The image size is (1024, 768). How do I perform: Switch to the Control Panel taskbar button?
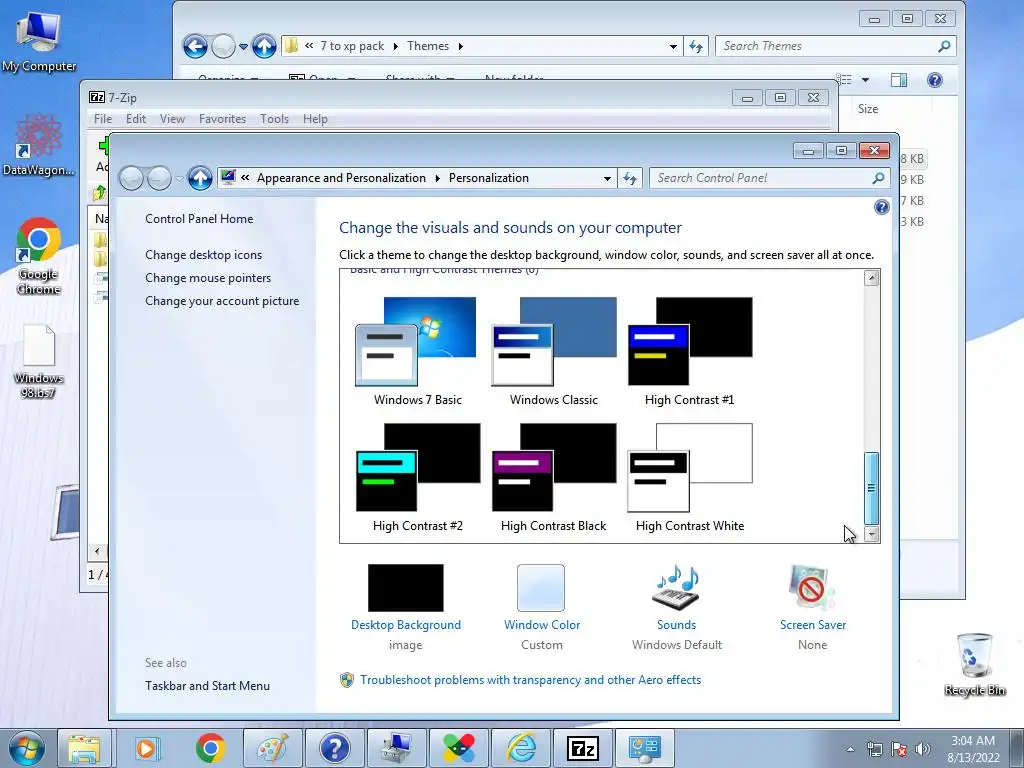click(x=645, y=748)
